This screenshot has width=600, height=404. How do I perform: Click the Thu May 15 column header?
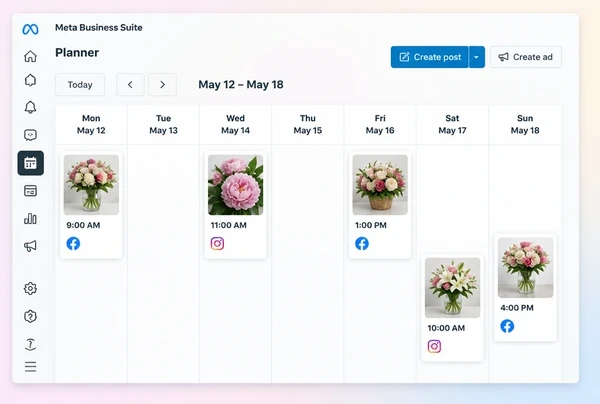(308, 124)
